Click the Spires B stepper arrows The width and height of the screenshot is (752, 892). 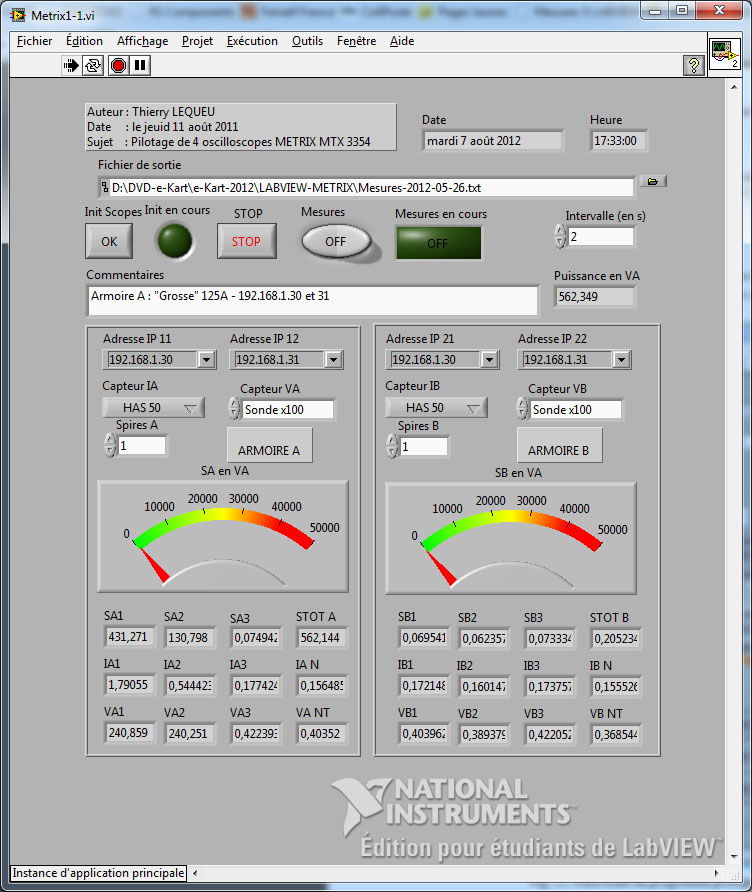tap(392, 447)
